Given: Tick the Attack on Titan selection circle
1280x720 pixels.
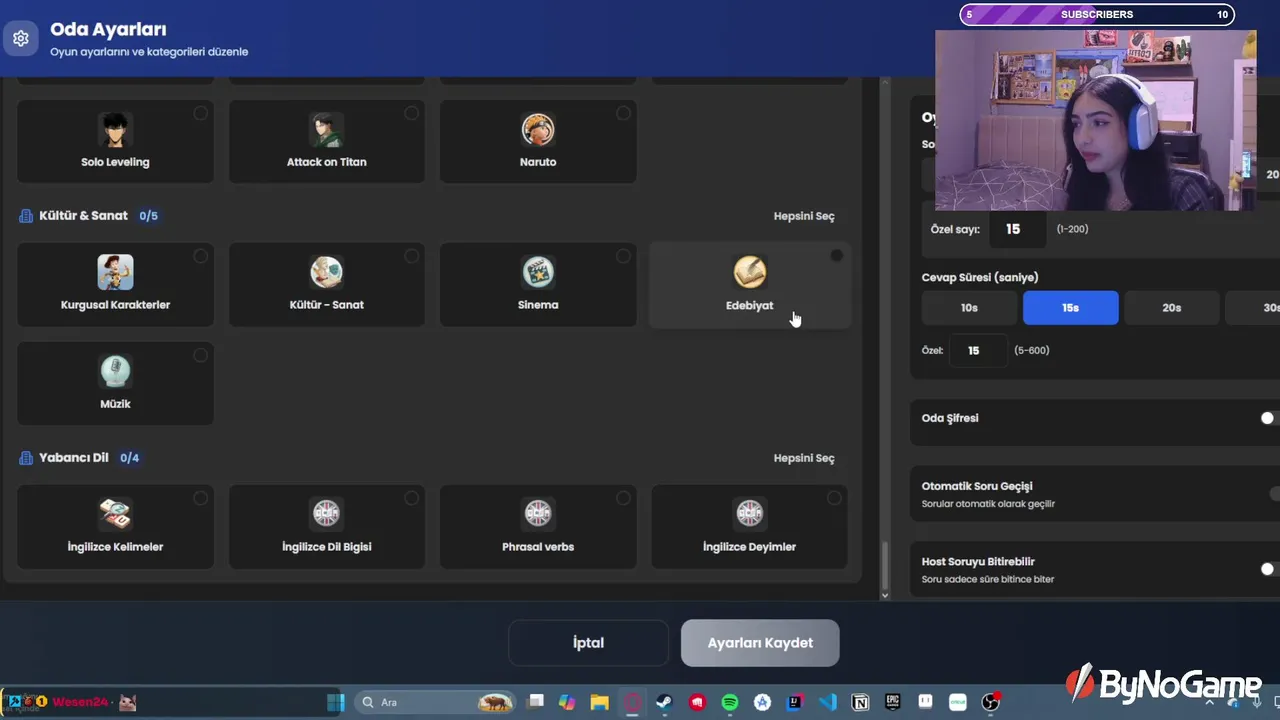Looking at the screenshot, I should tap(411, 113).
